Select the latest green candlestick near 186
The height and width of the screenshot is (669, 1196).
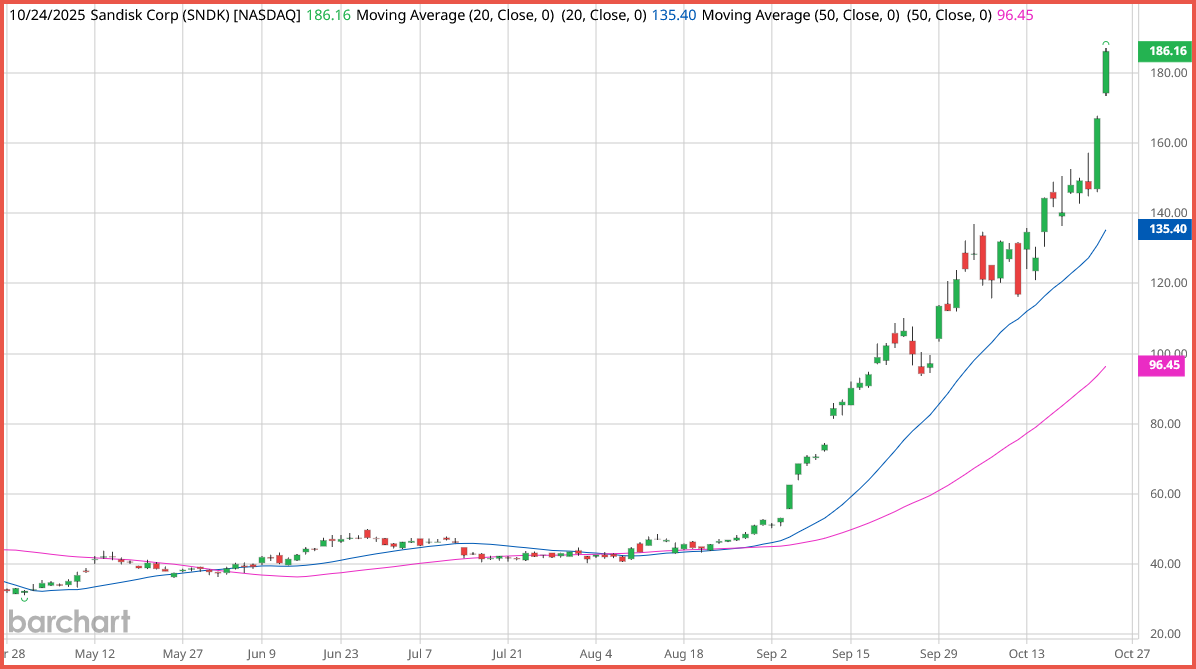pos(1106,72)
